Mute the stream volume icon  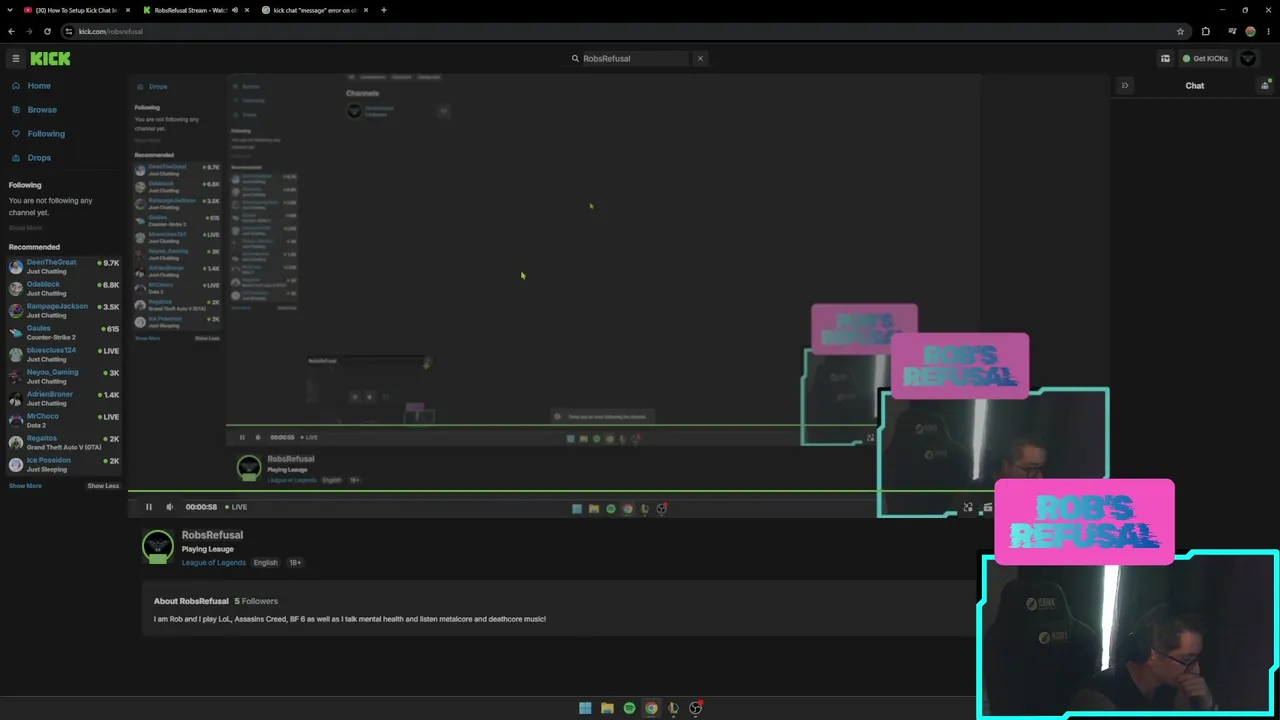click(x=169, y=507)
